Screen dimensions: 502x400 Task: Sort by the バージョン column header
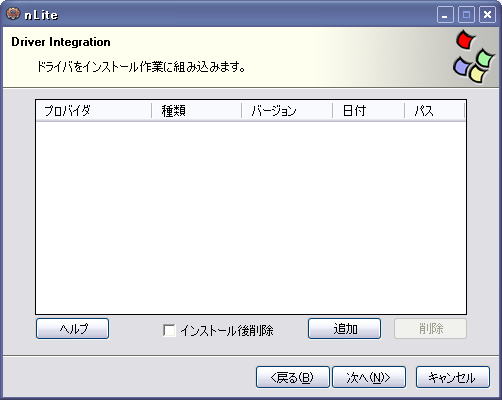click(287, 110)
